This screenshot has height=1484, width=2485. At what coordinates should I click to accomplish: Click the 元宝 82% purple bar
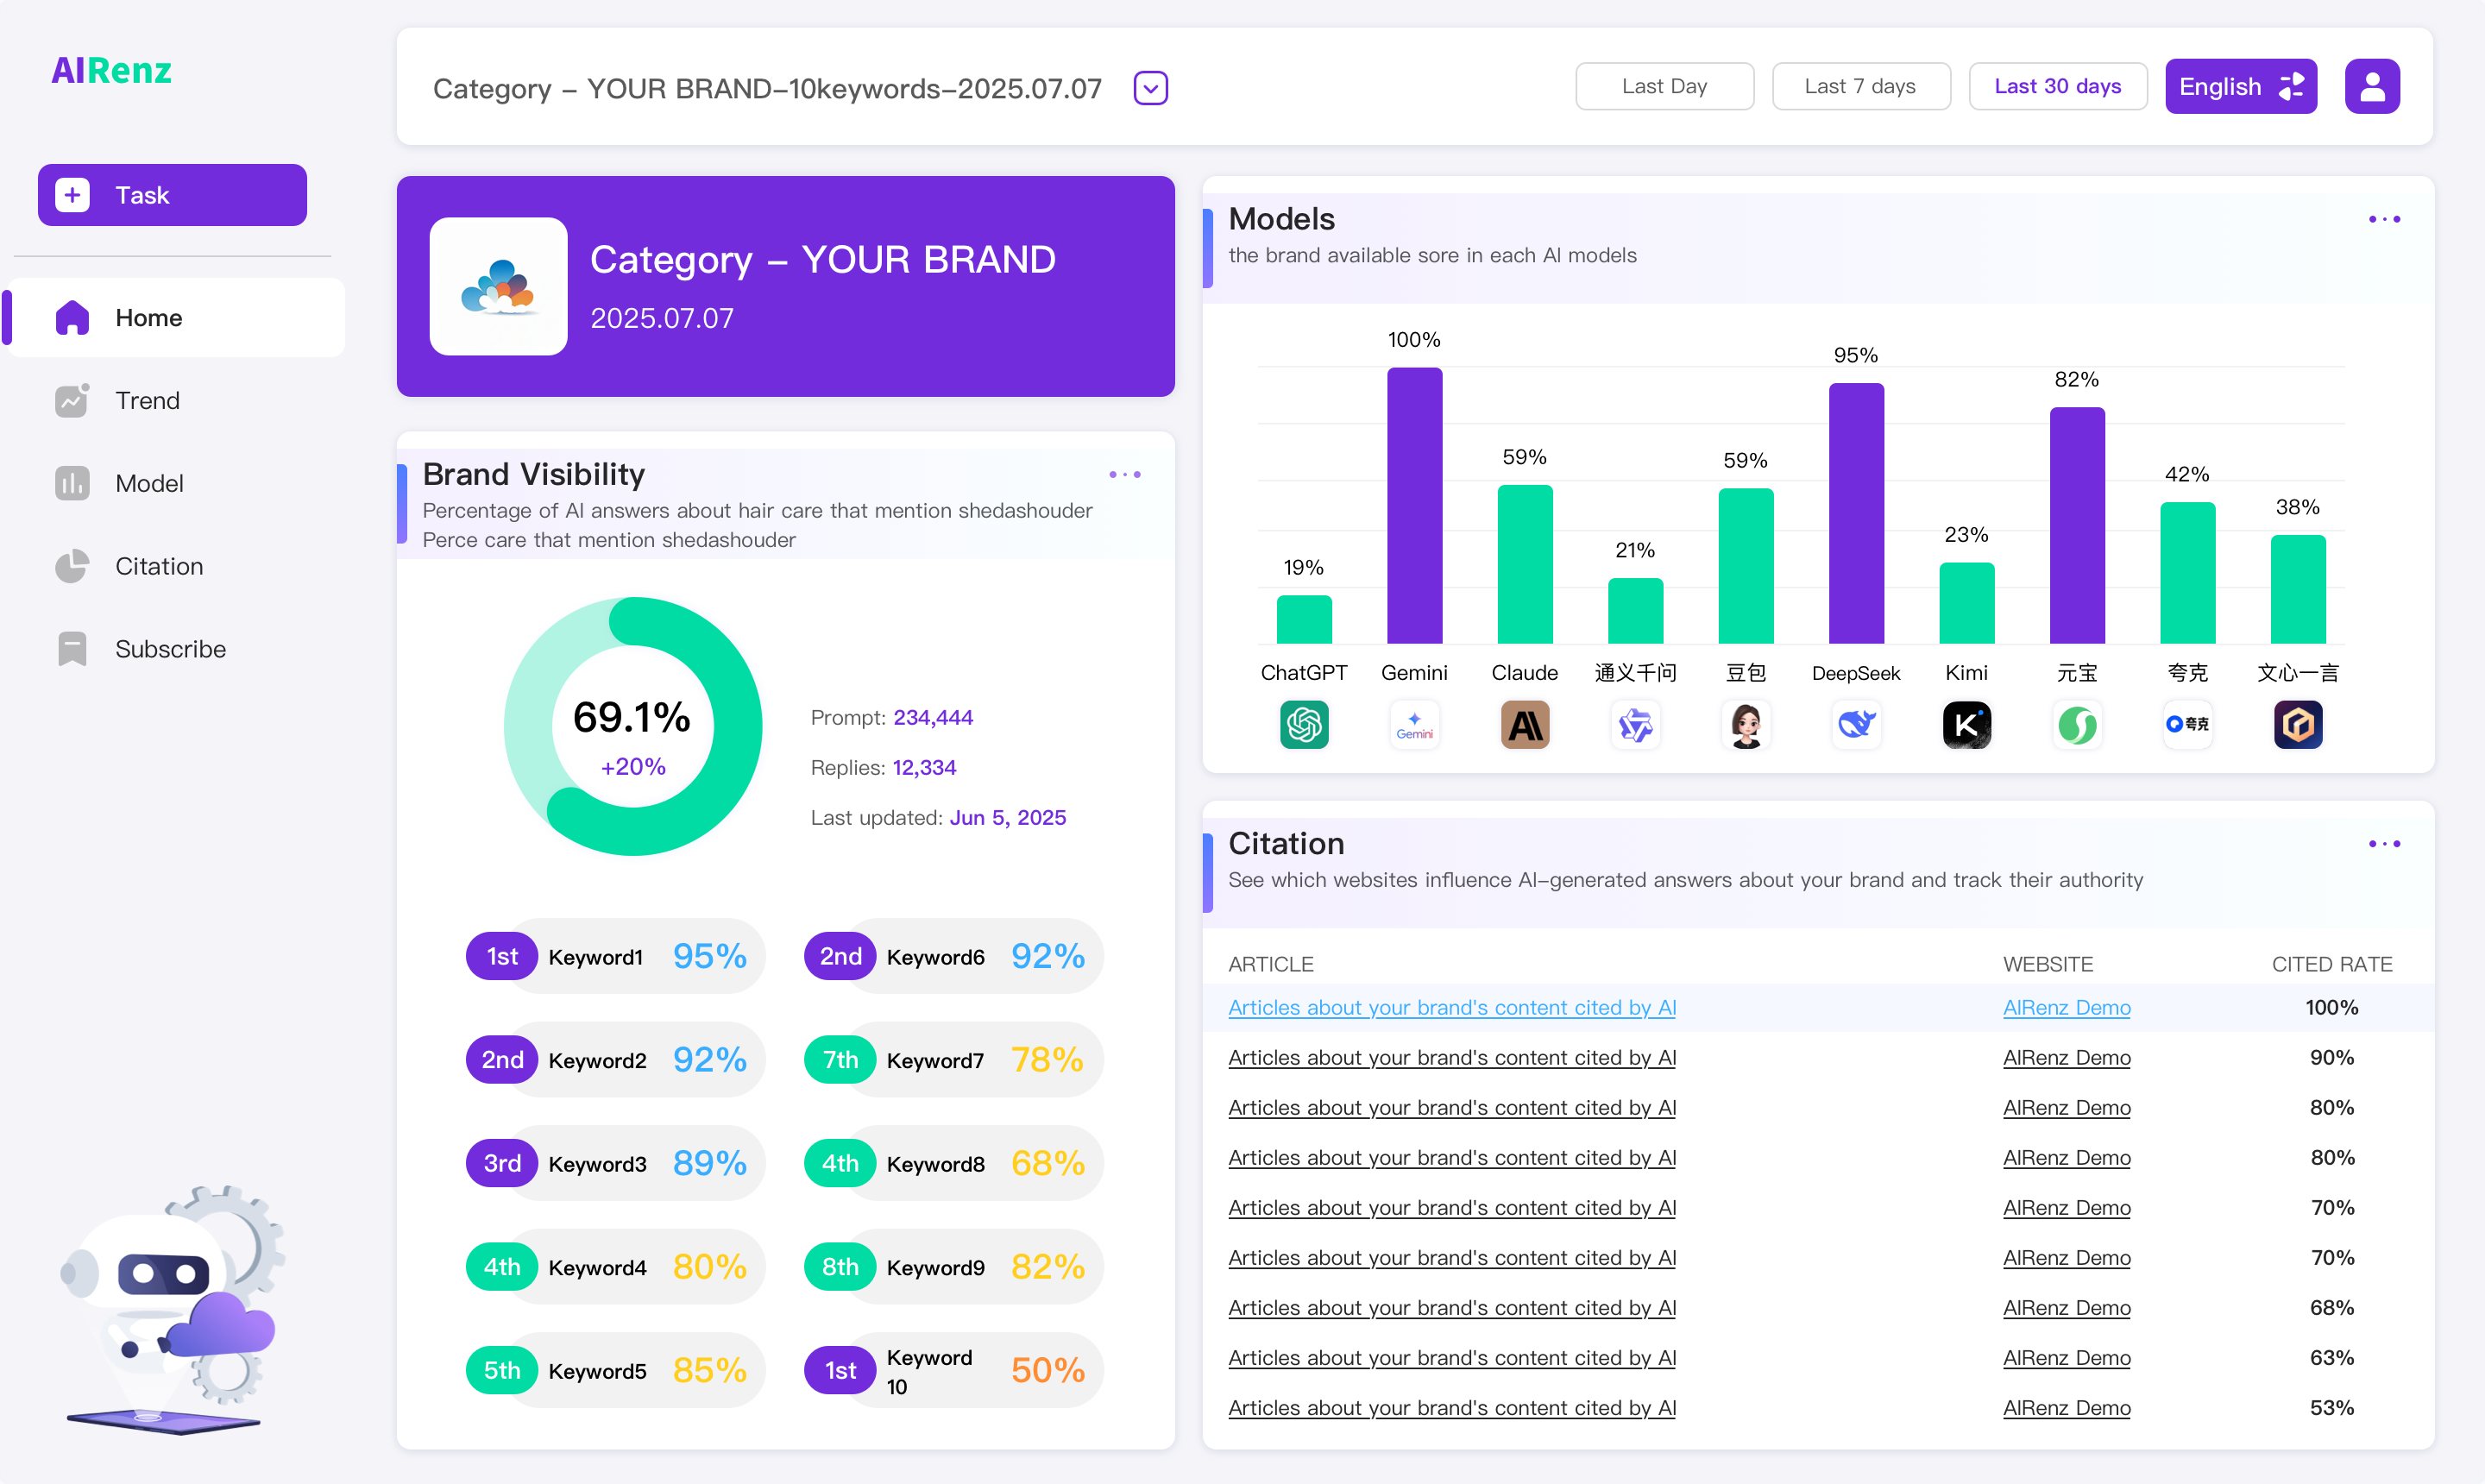coord(2077,525)
